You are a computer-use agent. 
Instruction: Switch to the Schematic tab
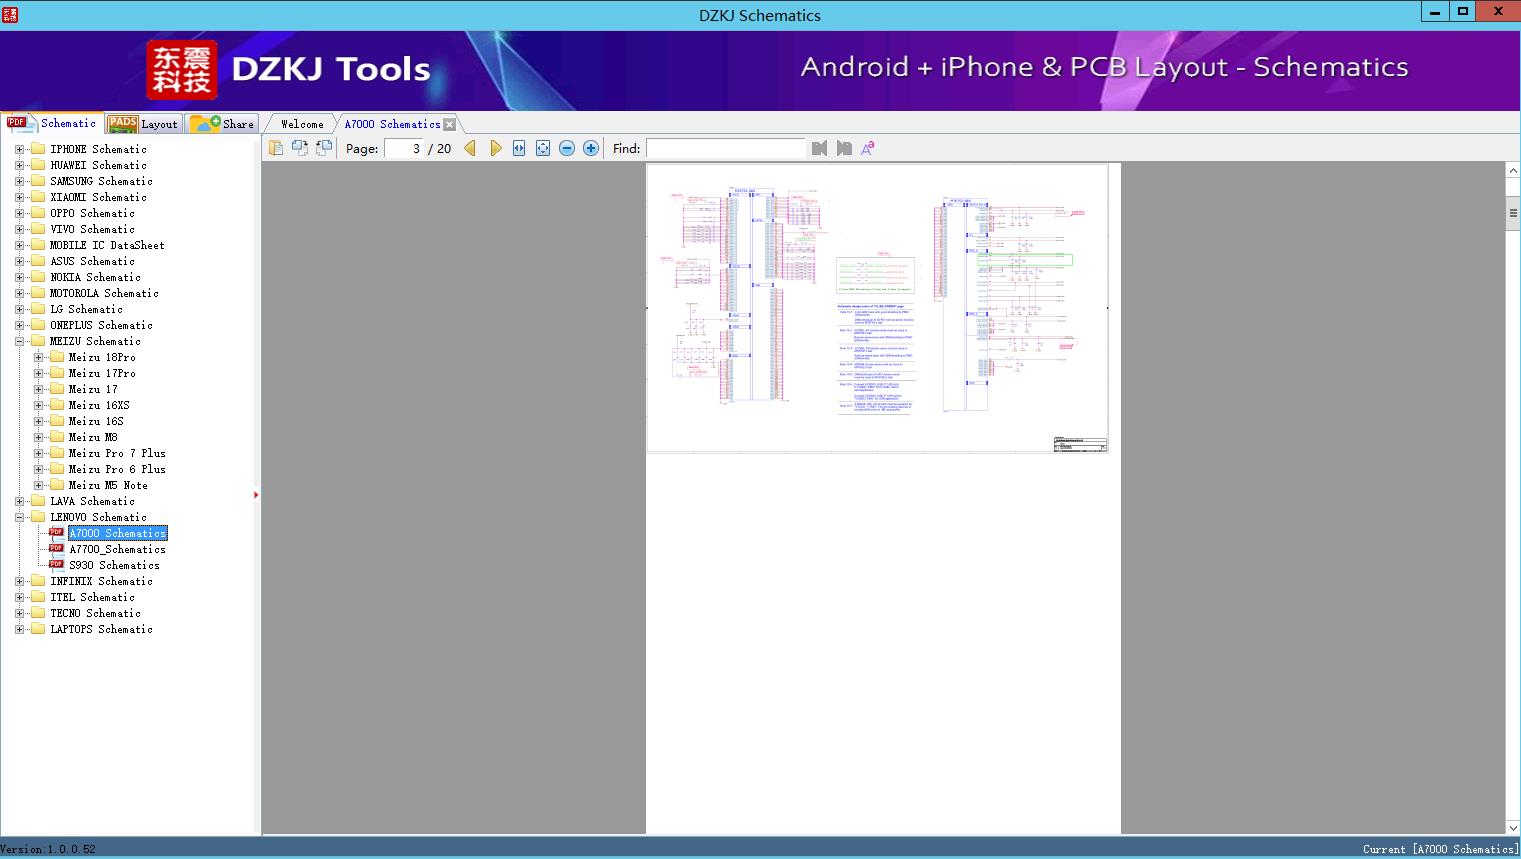pyautogui.click(x=52, y=123)
